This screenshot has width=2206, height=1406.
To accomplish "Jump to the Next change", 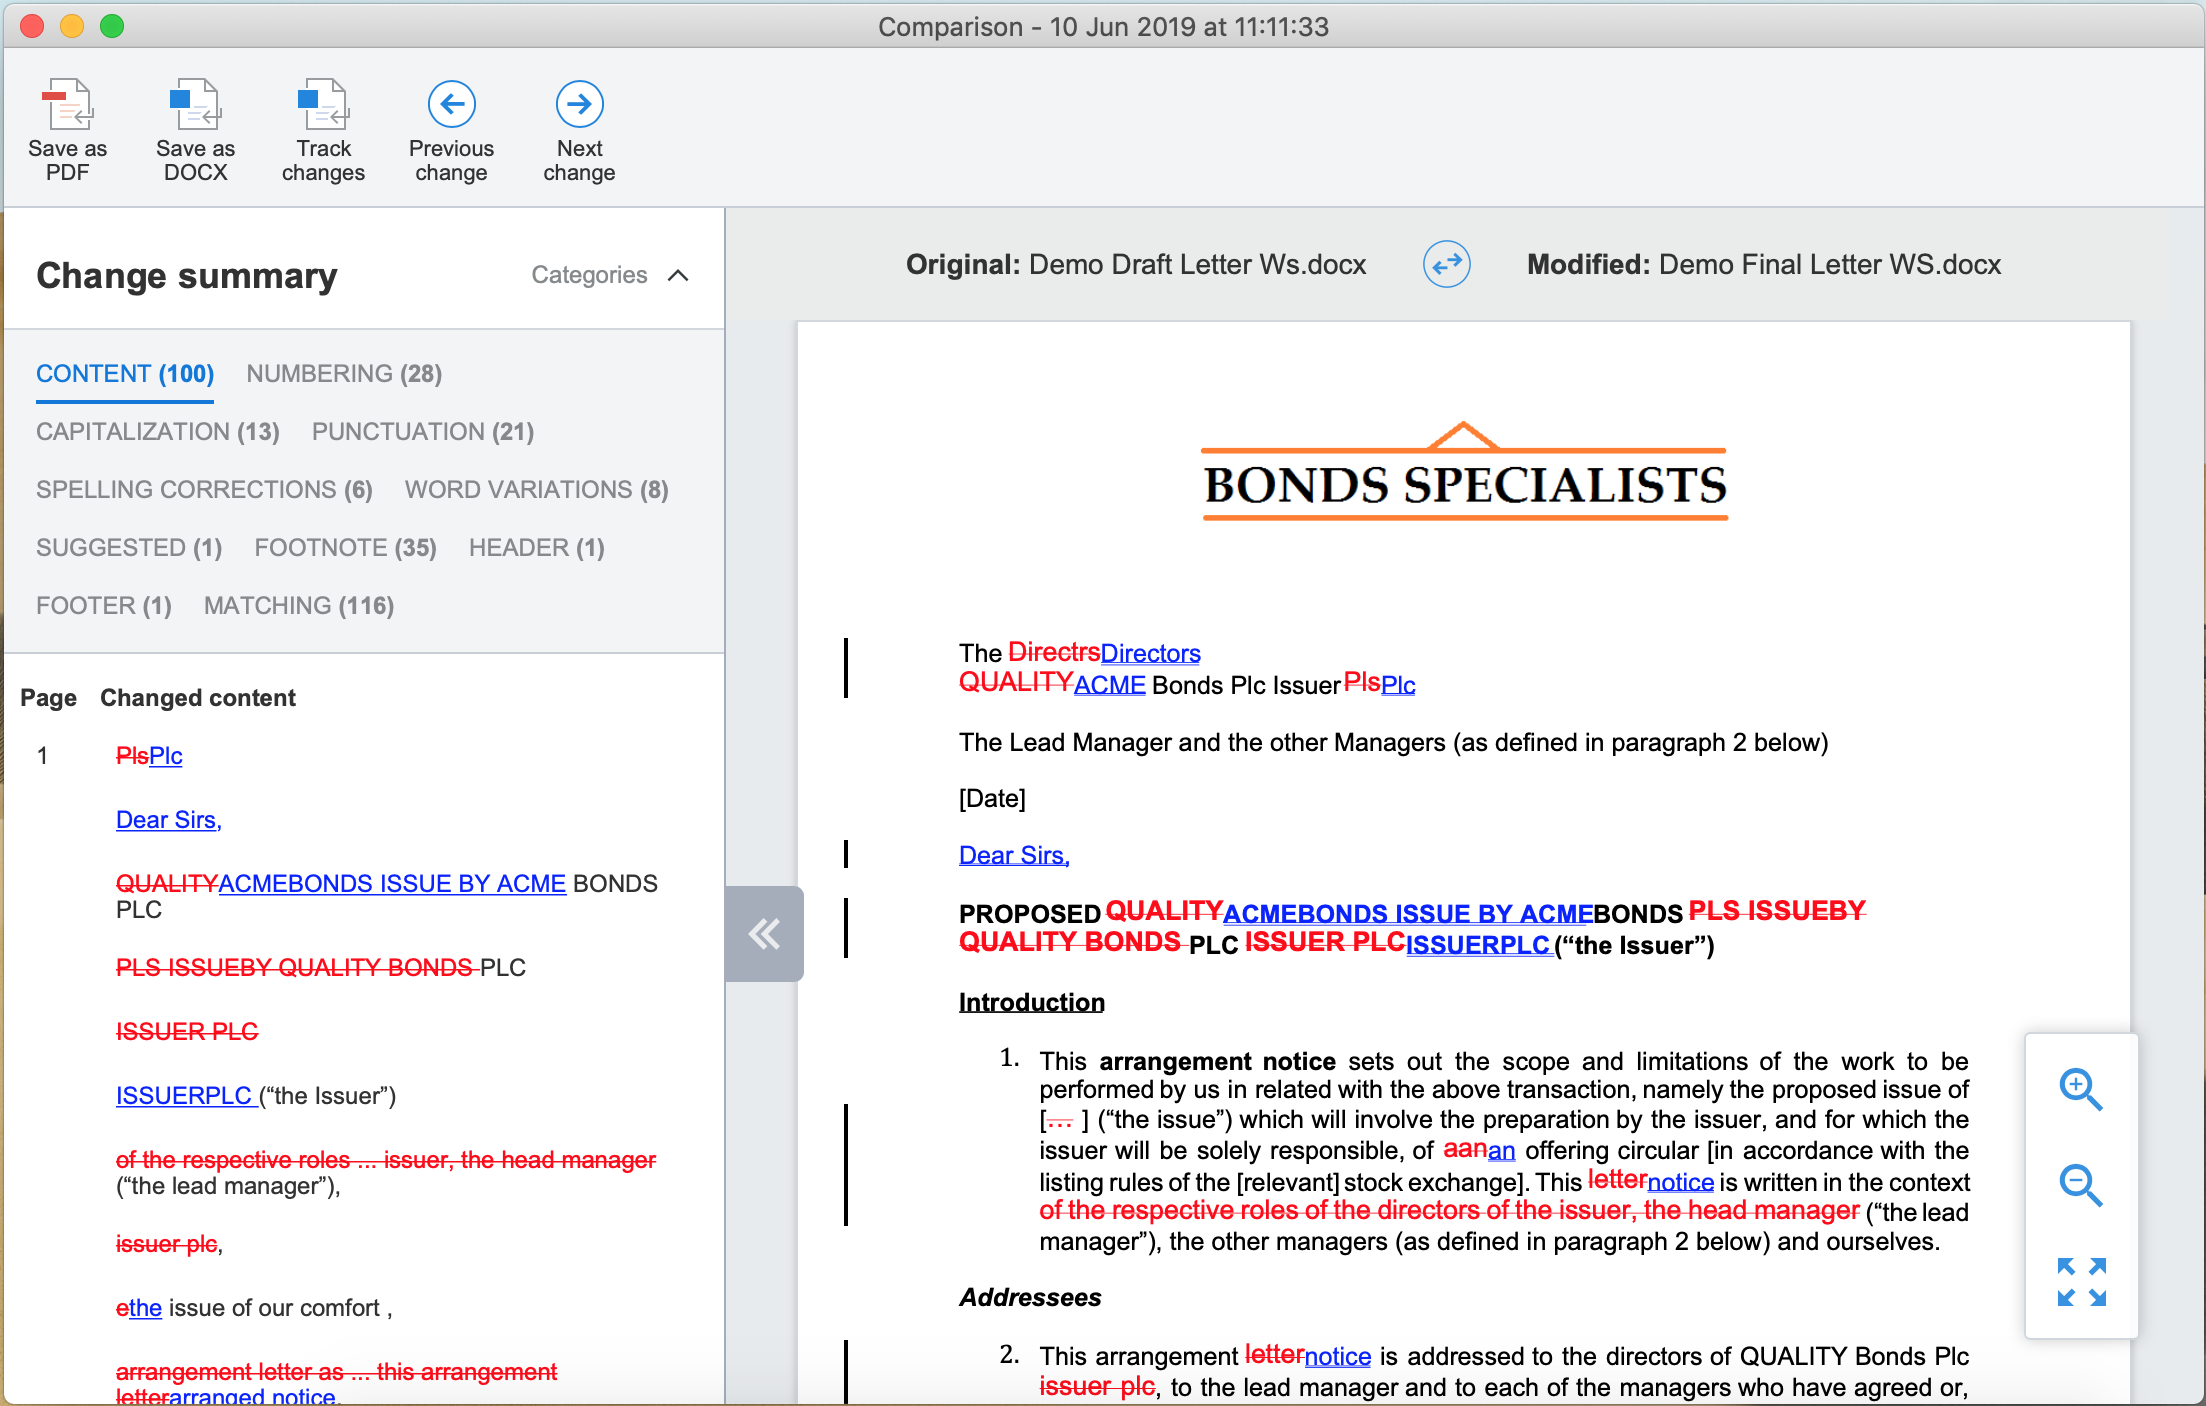I will click(x=579, y=130).
